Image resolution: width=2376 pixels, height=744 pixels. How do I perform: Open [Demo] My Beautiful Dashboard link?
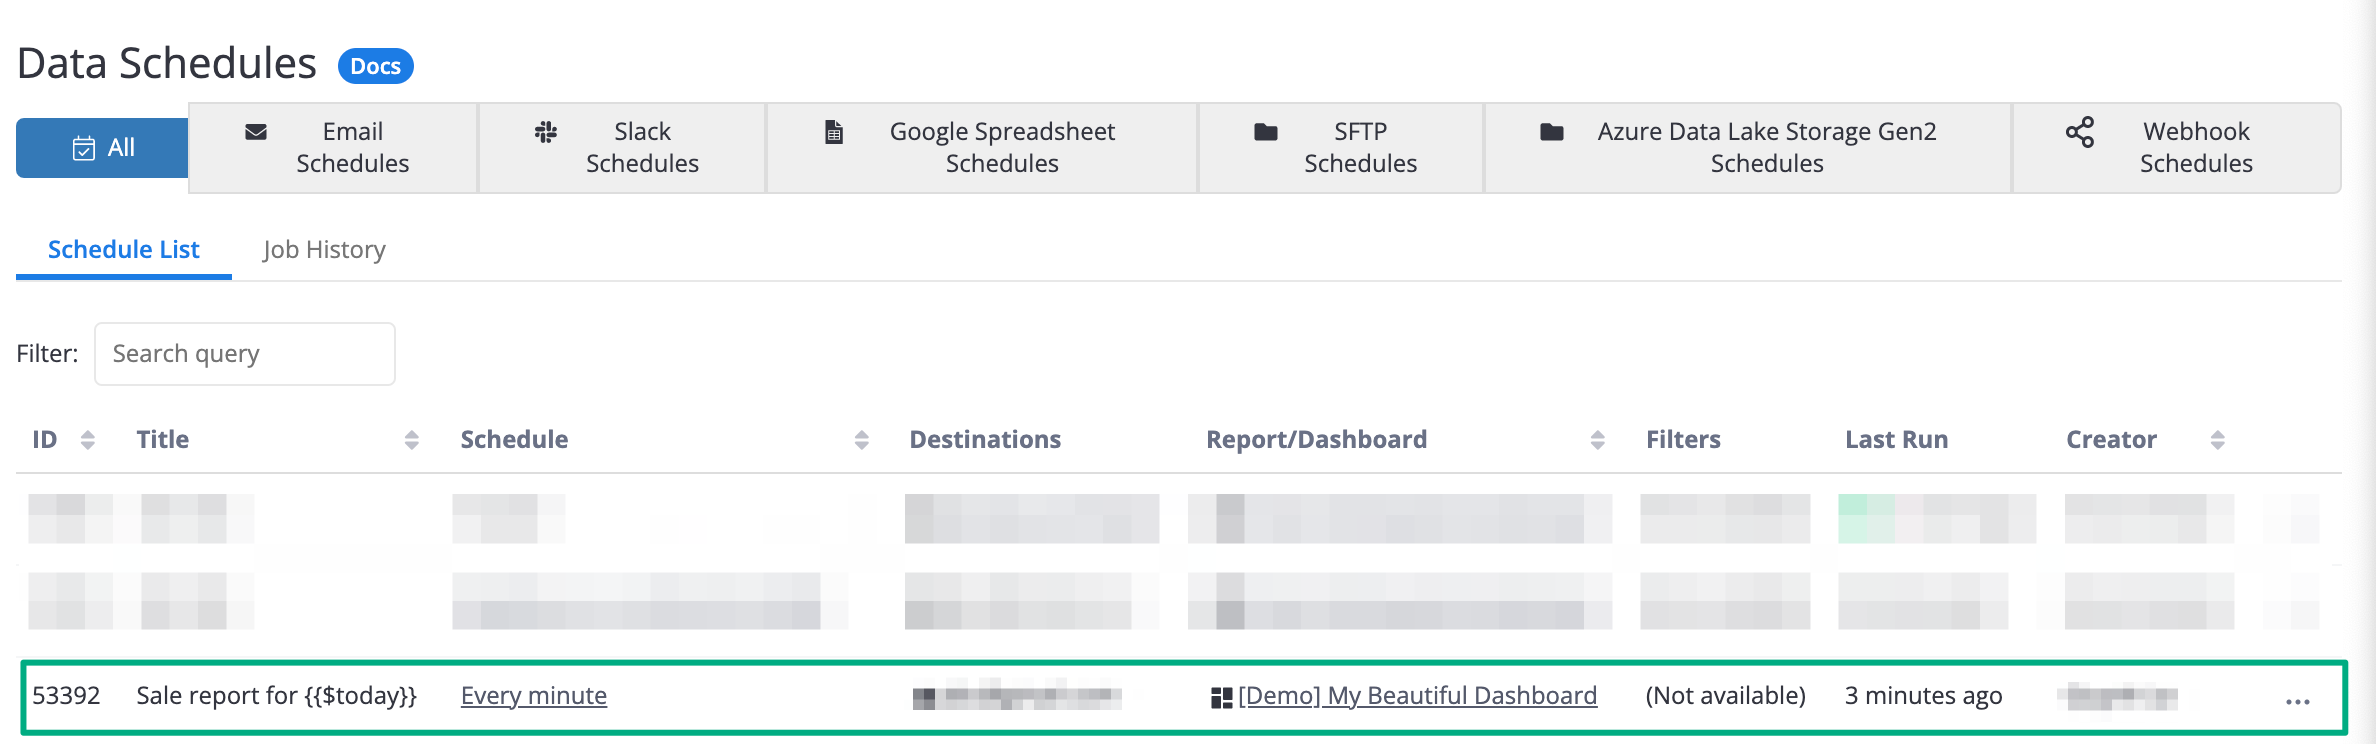(1417, 696)
